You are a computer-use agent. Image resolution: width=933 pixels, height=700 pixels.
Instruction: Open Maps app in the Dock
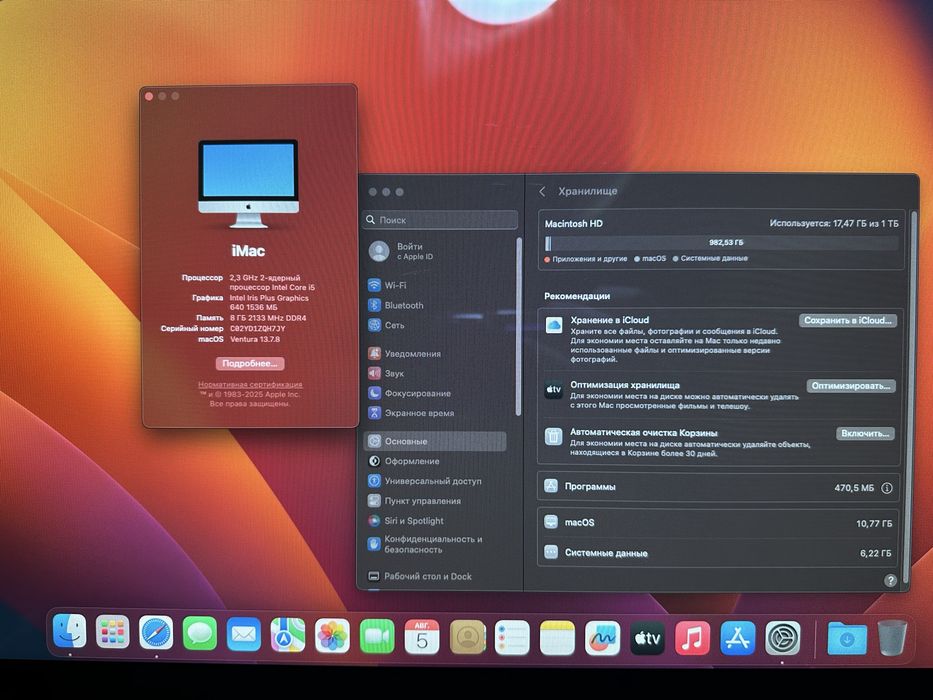288,635
